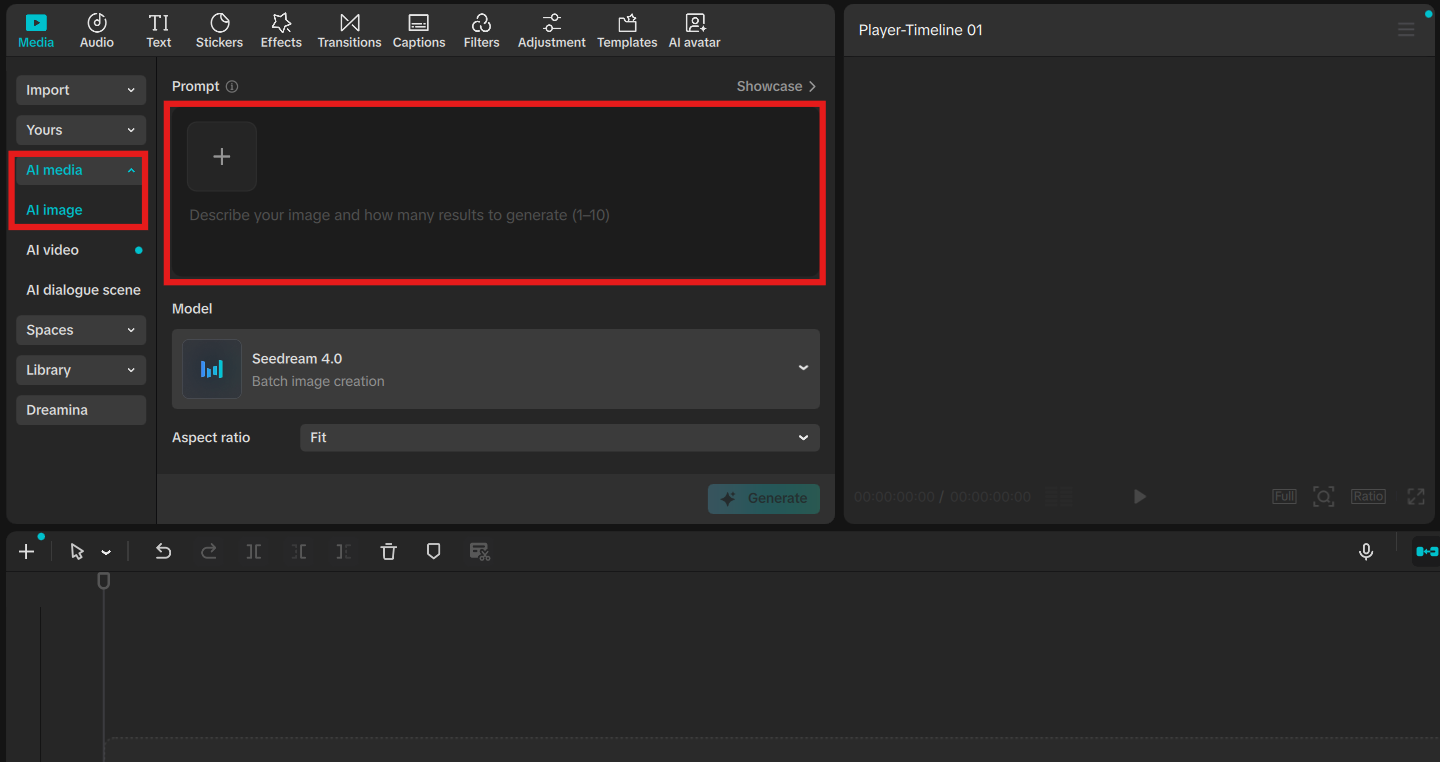Toggle the timeline magnet snapping button
The width and height of the screenshot is (1440, 762).
tap(1427, 551)
